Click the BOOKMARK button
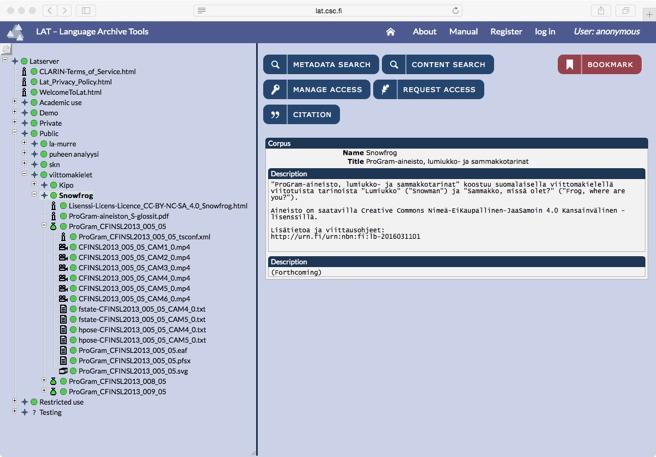Viewport: 656px width, 457px height. 600,64
